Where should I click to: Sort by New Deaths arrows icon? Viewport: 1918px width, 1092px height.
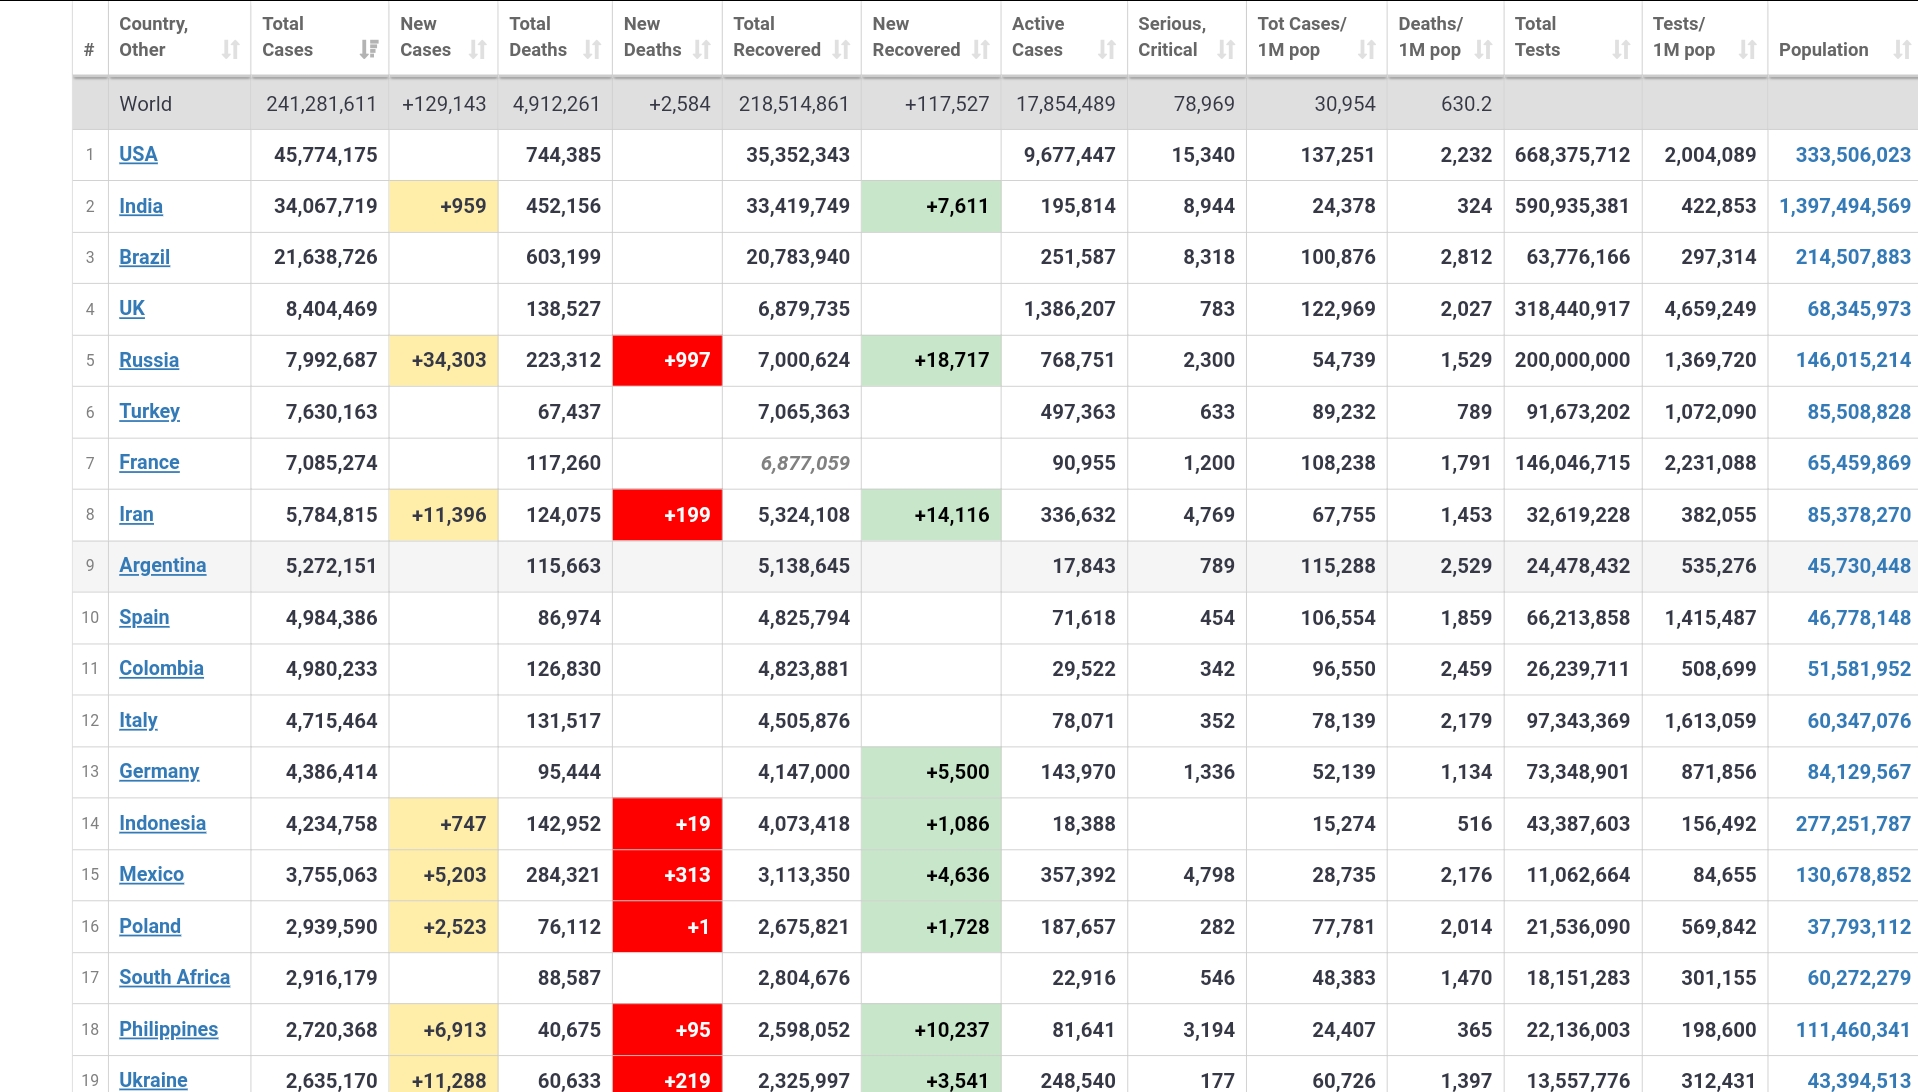702,49
